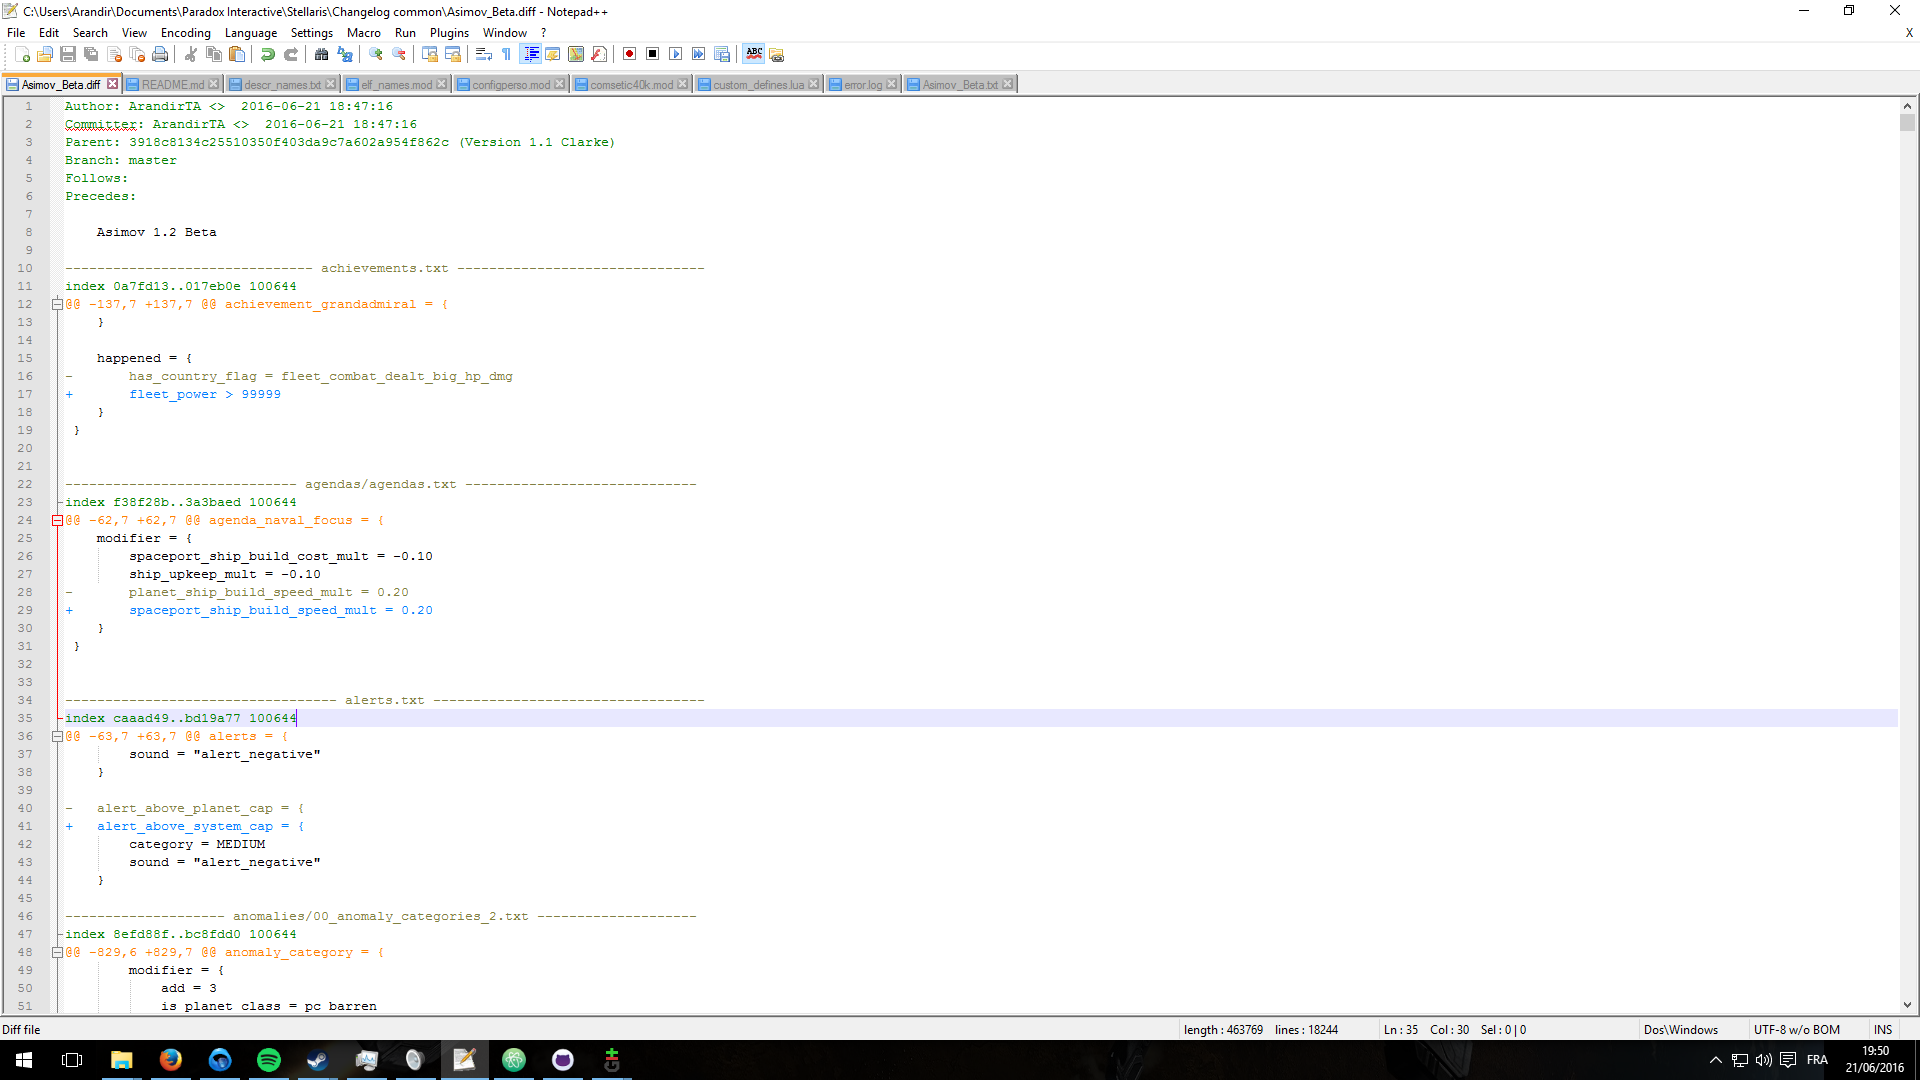Launch Firefox from the taskbar
The height and width of the screenshot is (1080, 1920).
pyautogui.click(x=171, y=1060)
